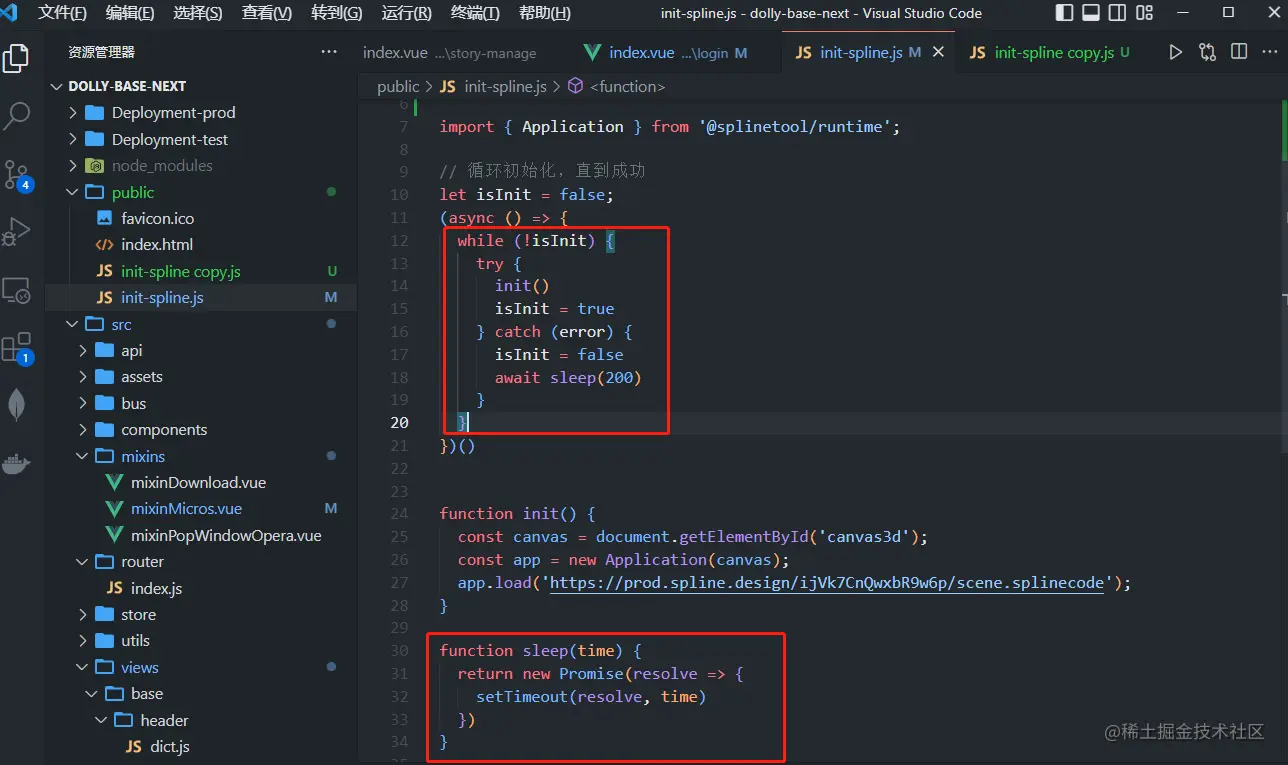Open the MongoDB leaf icon view

[x=17, y=405]
